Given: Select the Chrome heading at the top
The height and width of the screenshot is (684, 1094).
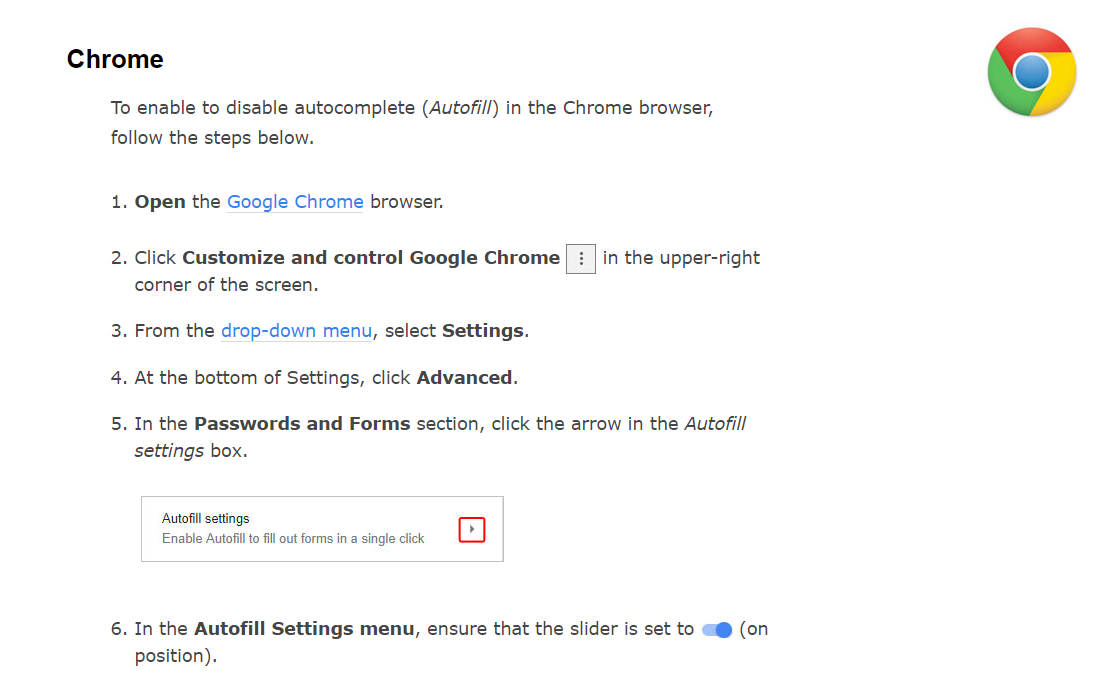Looking at the screenshot, I should tap(114, 59).
